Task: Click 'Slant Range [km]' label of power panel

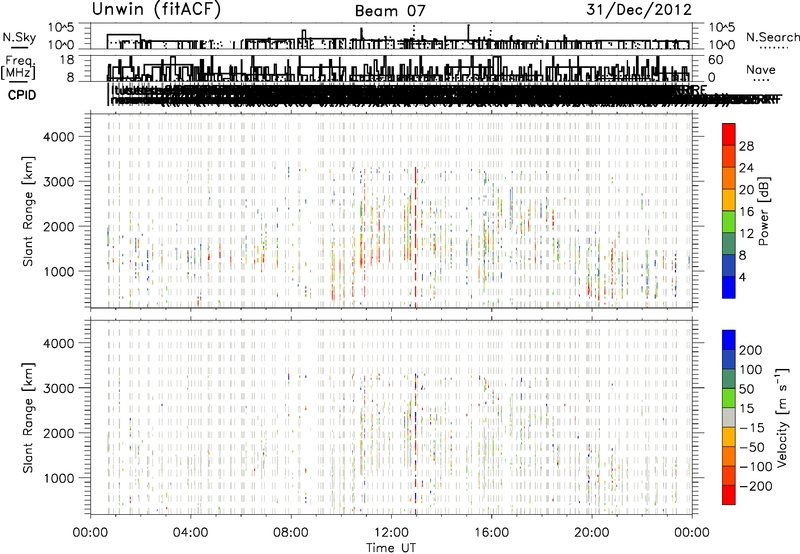Action: [28, 211]
